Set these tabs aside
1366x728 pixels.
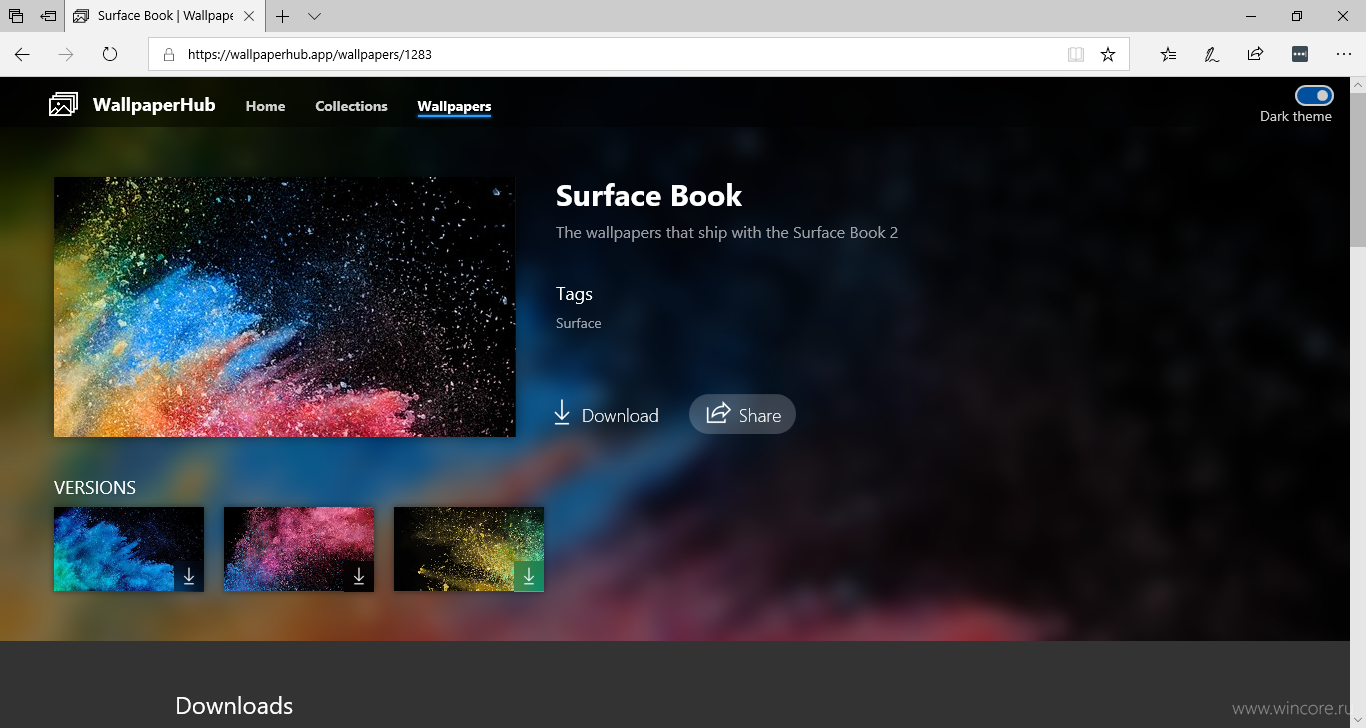click(48, 16)
